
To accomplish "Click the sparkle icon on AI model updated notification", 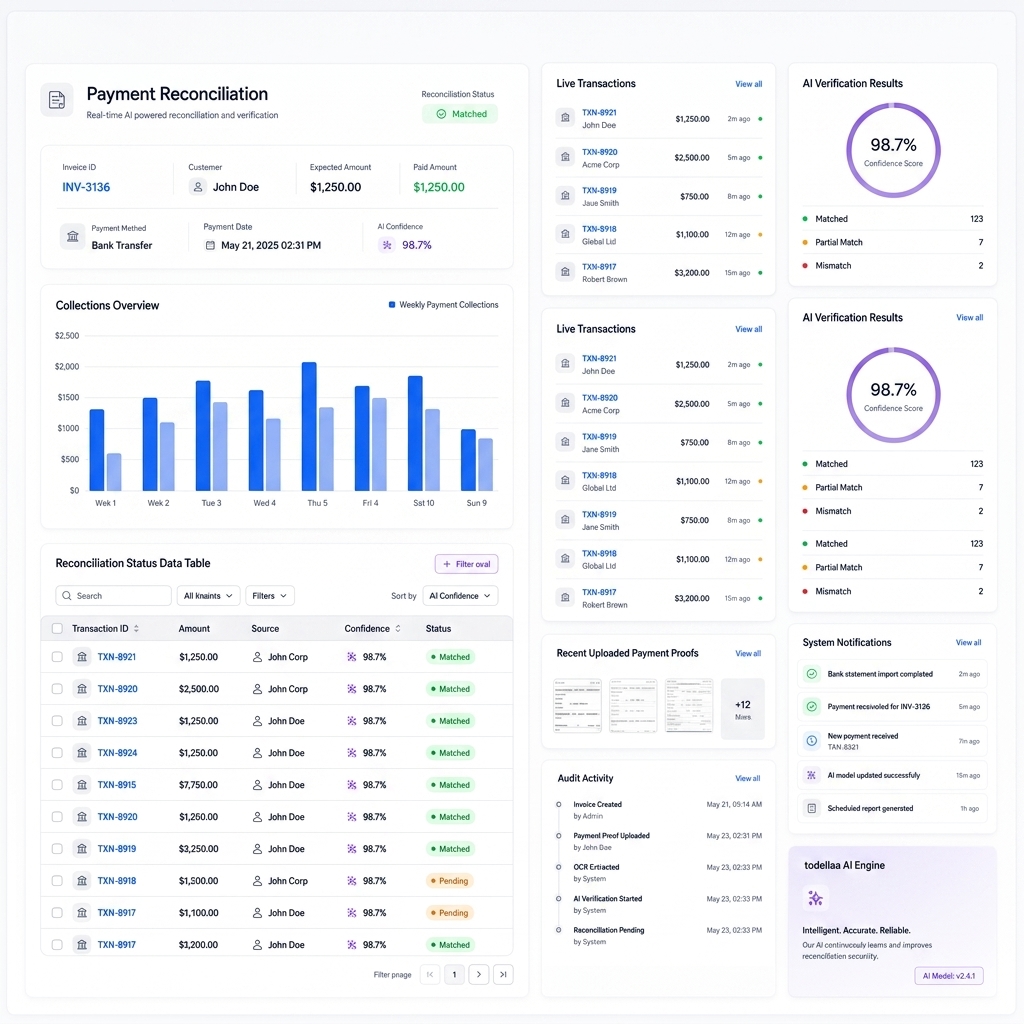I will click(x=812, y=775).
